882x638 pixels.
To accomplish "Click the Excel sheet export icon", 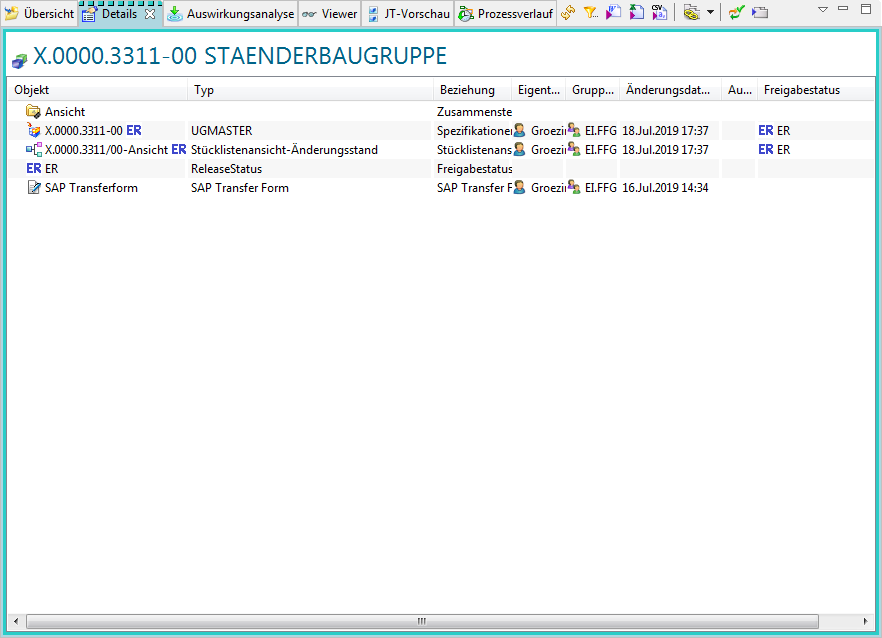I will click(636, 13).
